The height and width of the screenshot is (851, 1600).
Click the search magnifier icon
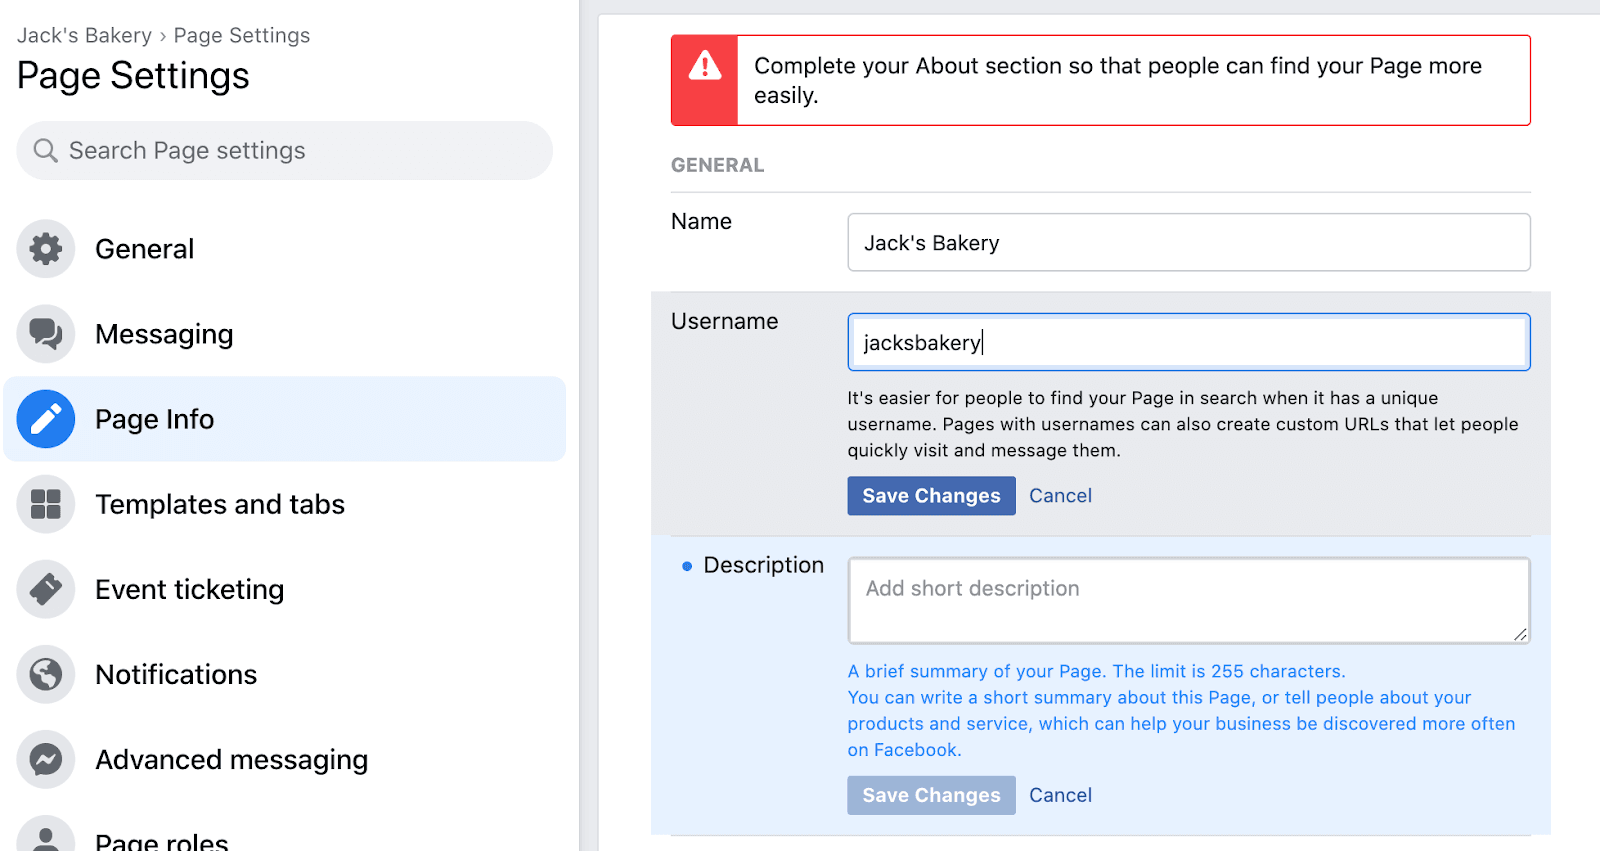pyautogui.click(x=45, y=151)
